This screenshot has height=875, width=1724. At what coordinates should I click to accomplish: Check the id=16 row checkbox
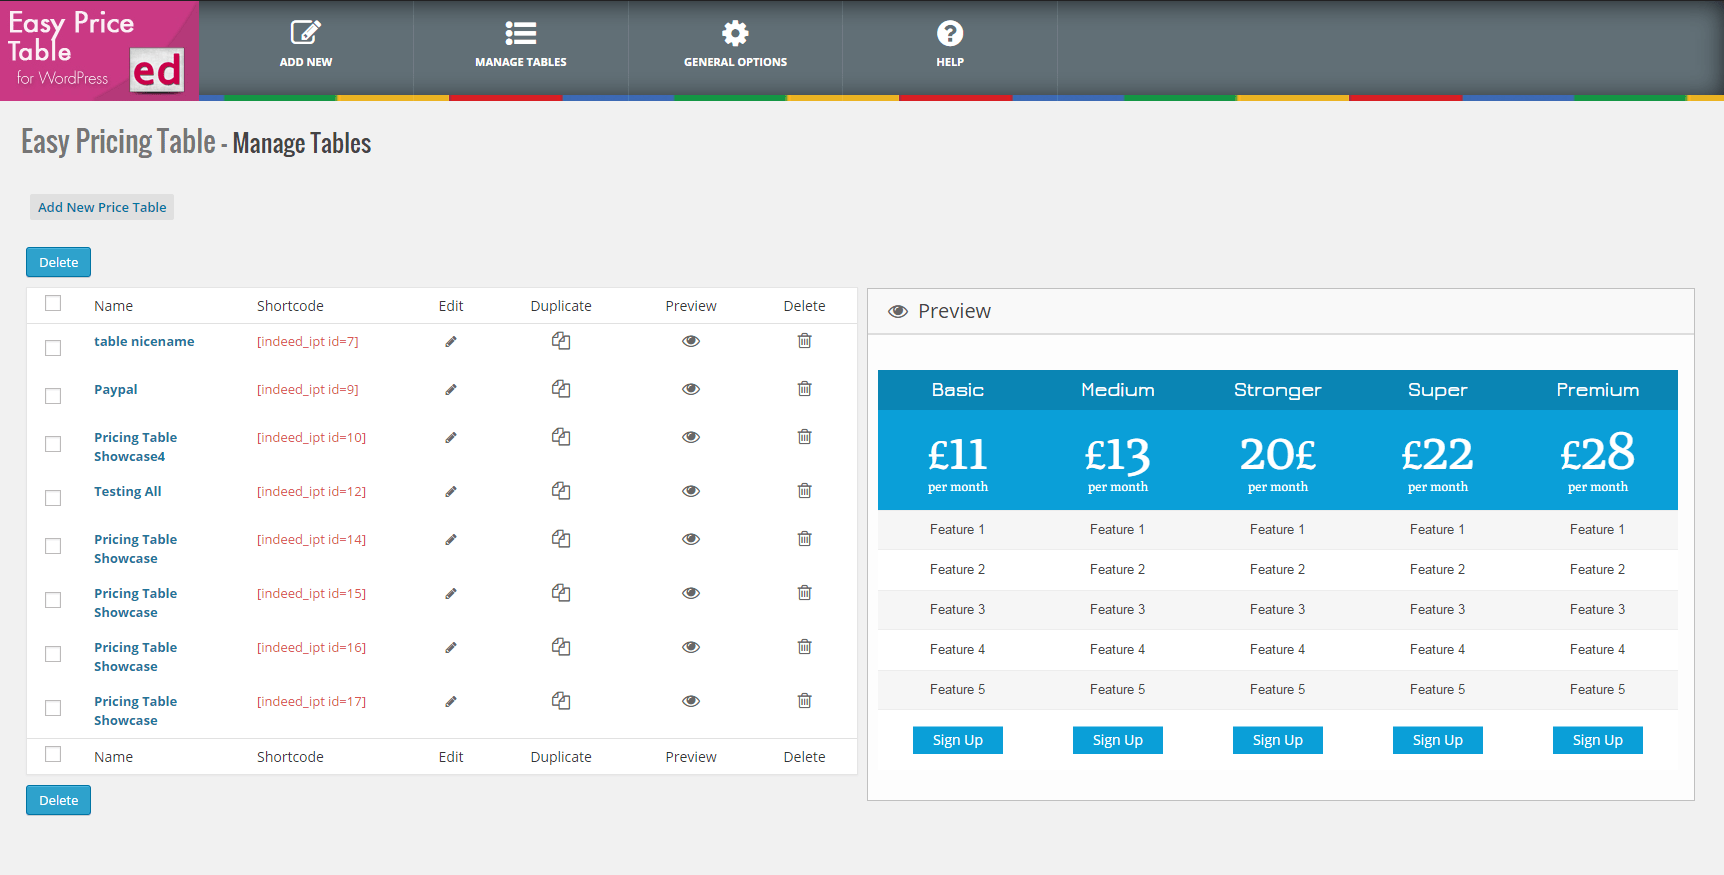[x=53, y=654]
